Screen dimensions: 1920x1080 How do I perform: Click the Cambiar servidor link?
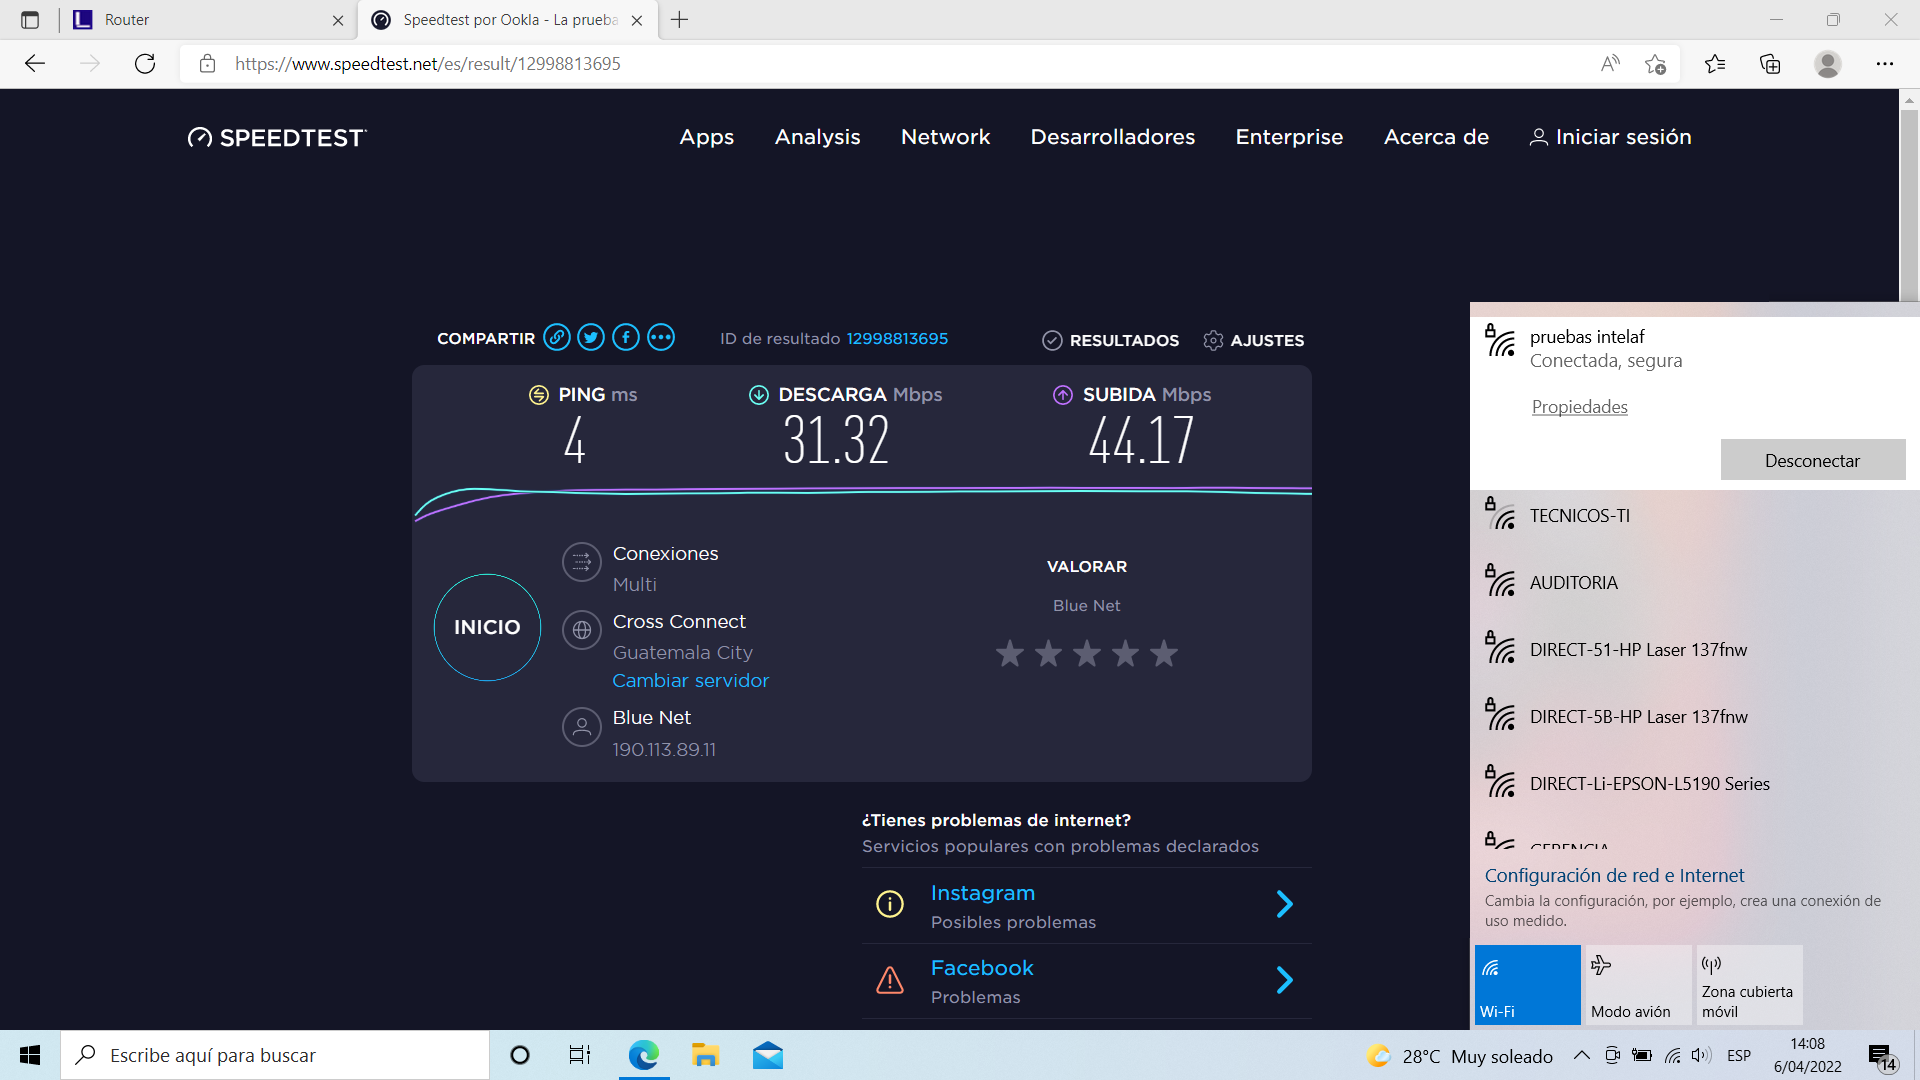pyautogui.click(x=690, y=681)
